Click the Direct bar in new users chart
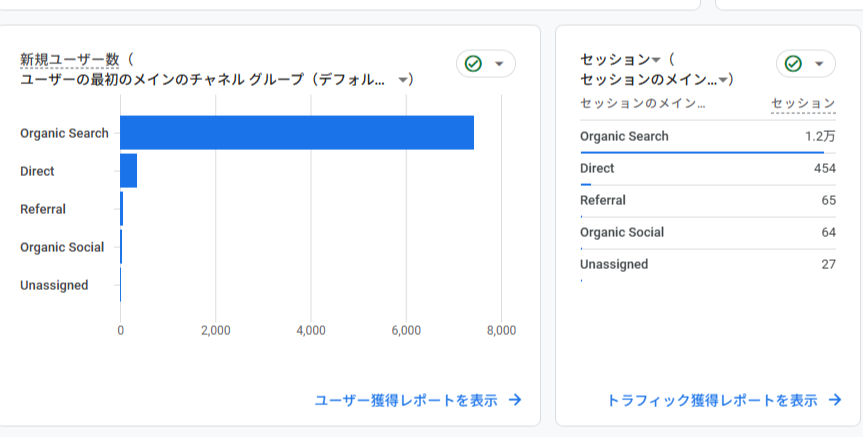This screenshot has height=437, width=863. 128,171
